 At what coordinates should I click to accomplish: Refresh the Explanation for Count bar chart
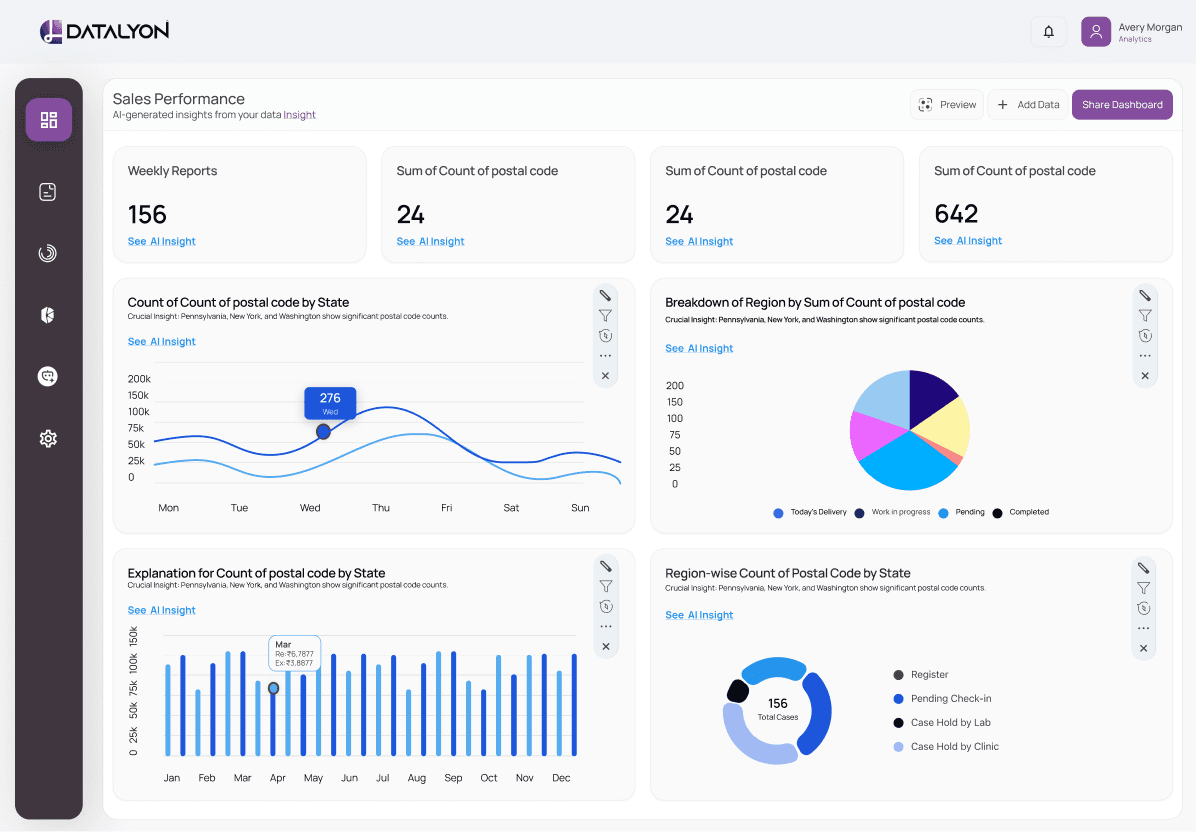pos(606,606)
